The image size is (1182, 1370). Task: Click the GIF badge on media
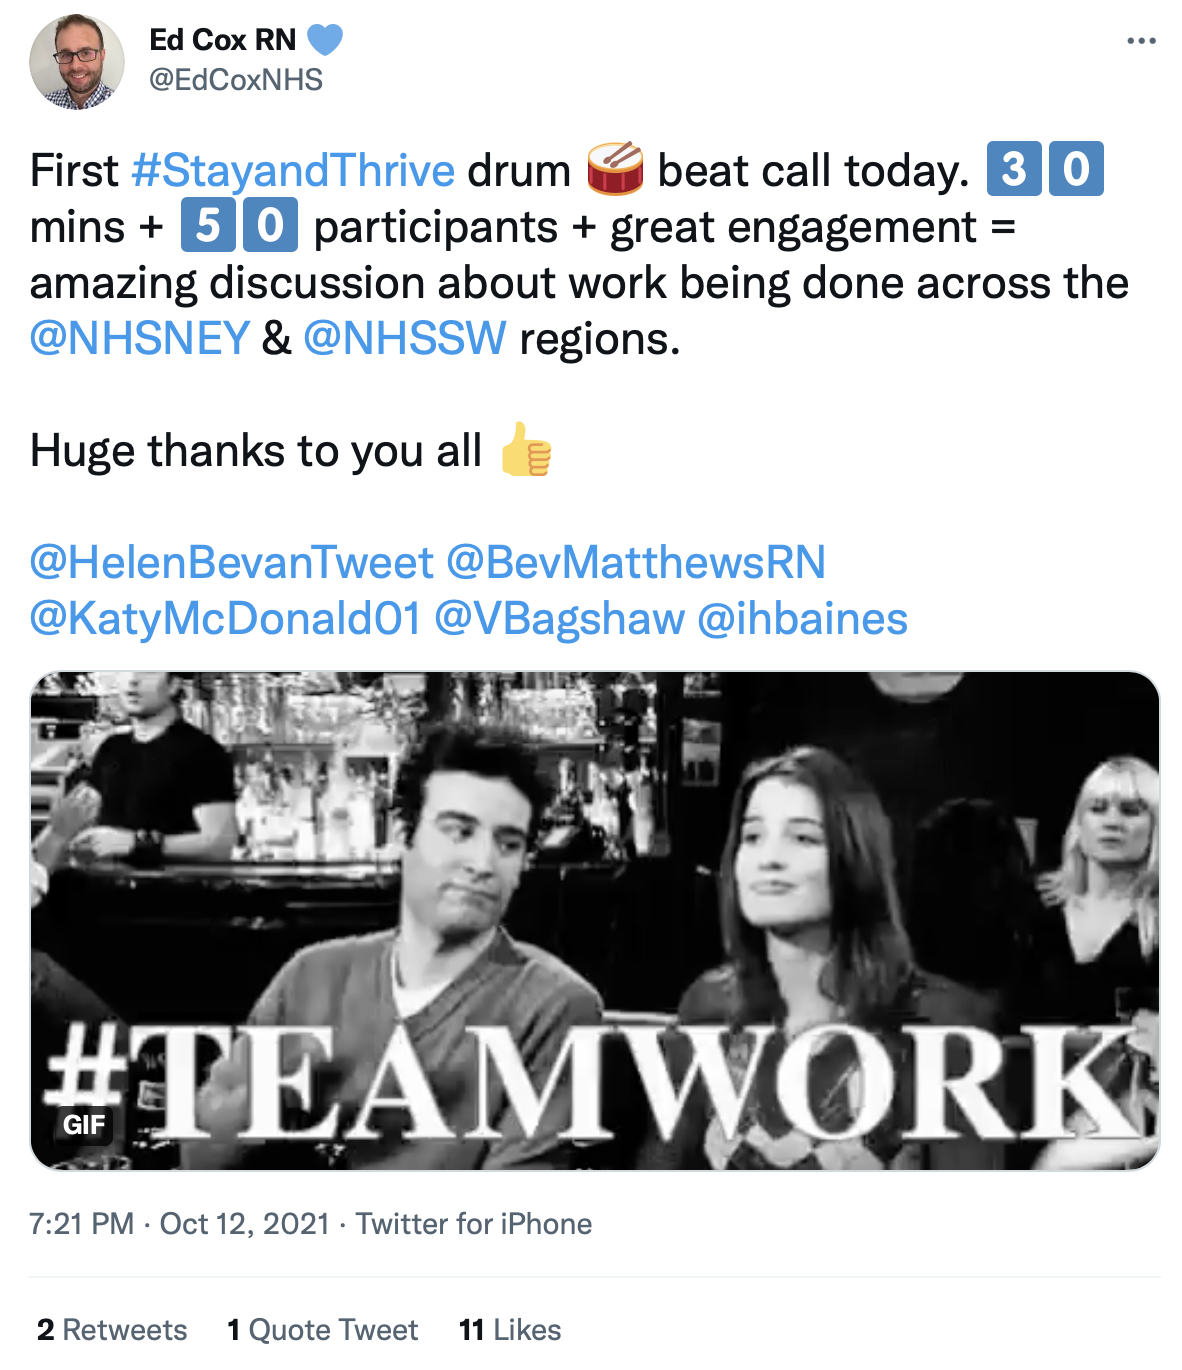tap(83, 1125)
